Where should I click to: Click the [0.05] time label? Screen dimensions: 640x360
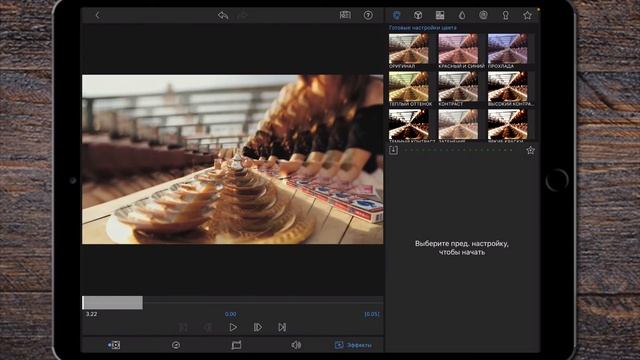click(x=372, y=314)
